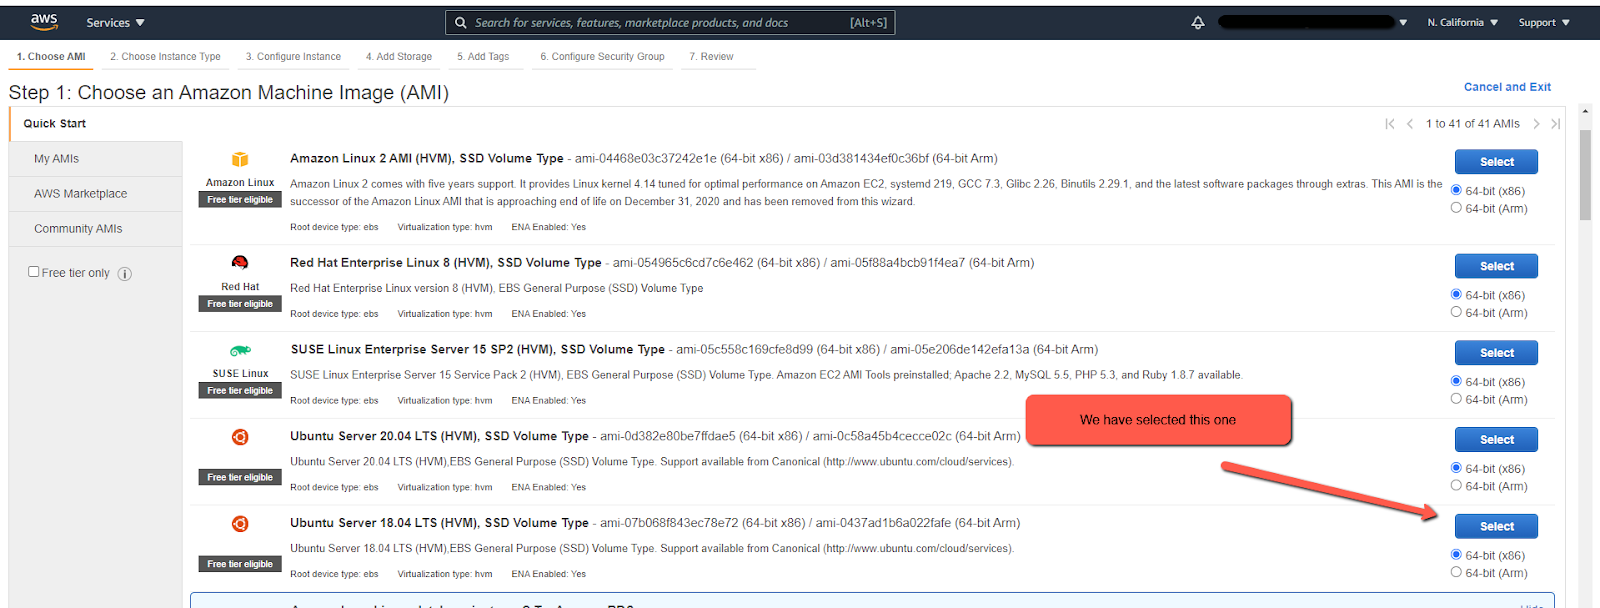Choose 64-bit (x86) for Ubuntu 18.04

coord(1456,554)
